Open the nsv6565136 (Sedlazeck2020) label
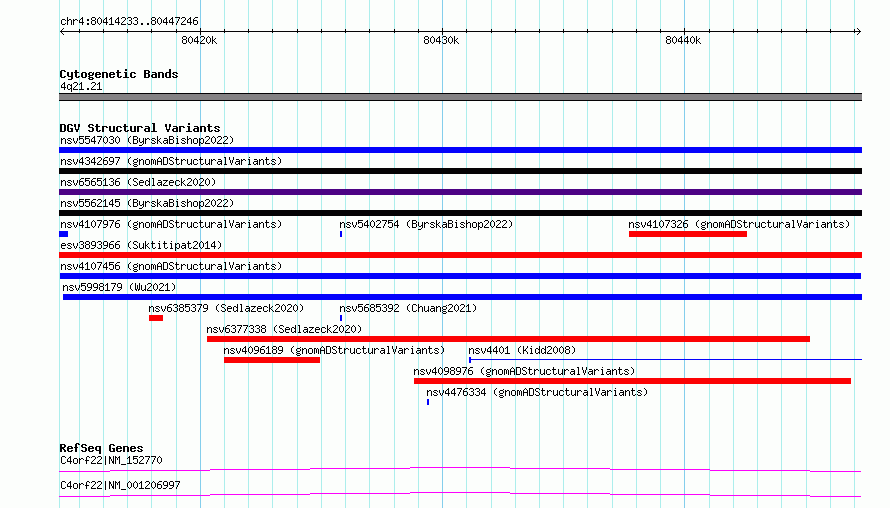This screenshot has width=890, height=508. (x=138, y=182)
